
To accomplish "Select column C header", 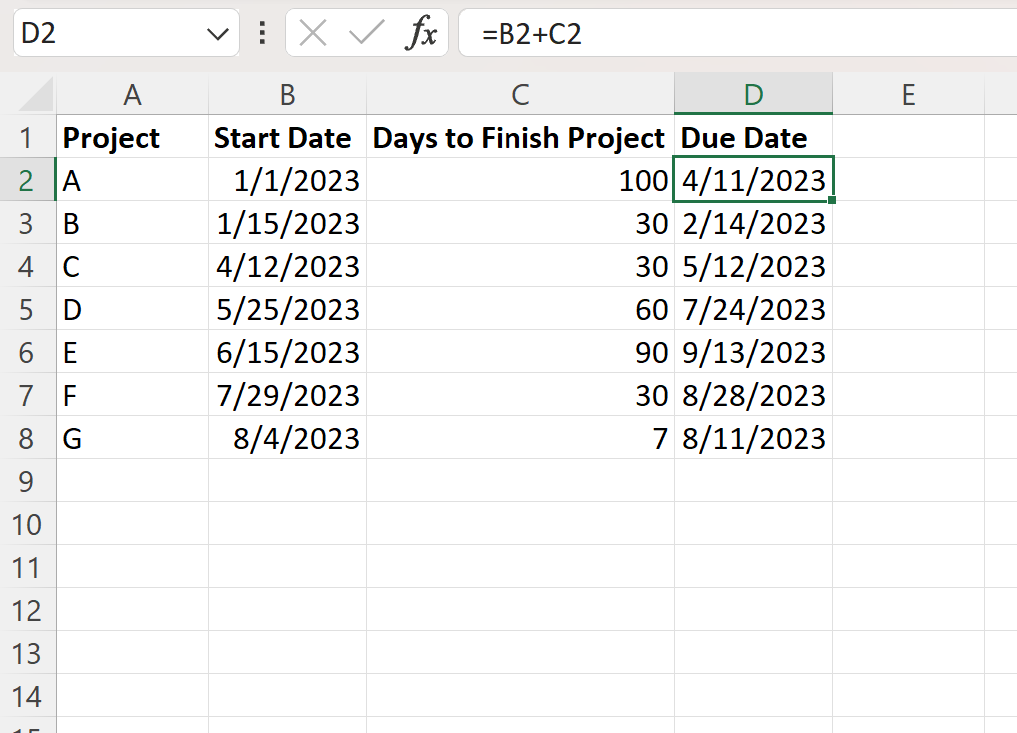I will click(x=520, y=95).
